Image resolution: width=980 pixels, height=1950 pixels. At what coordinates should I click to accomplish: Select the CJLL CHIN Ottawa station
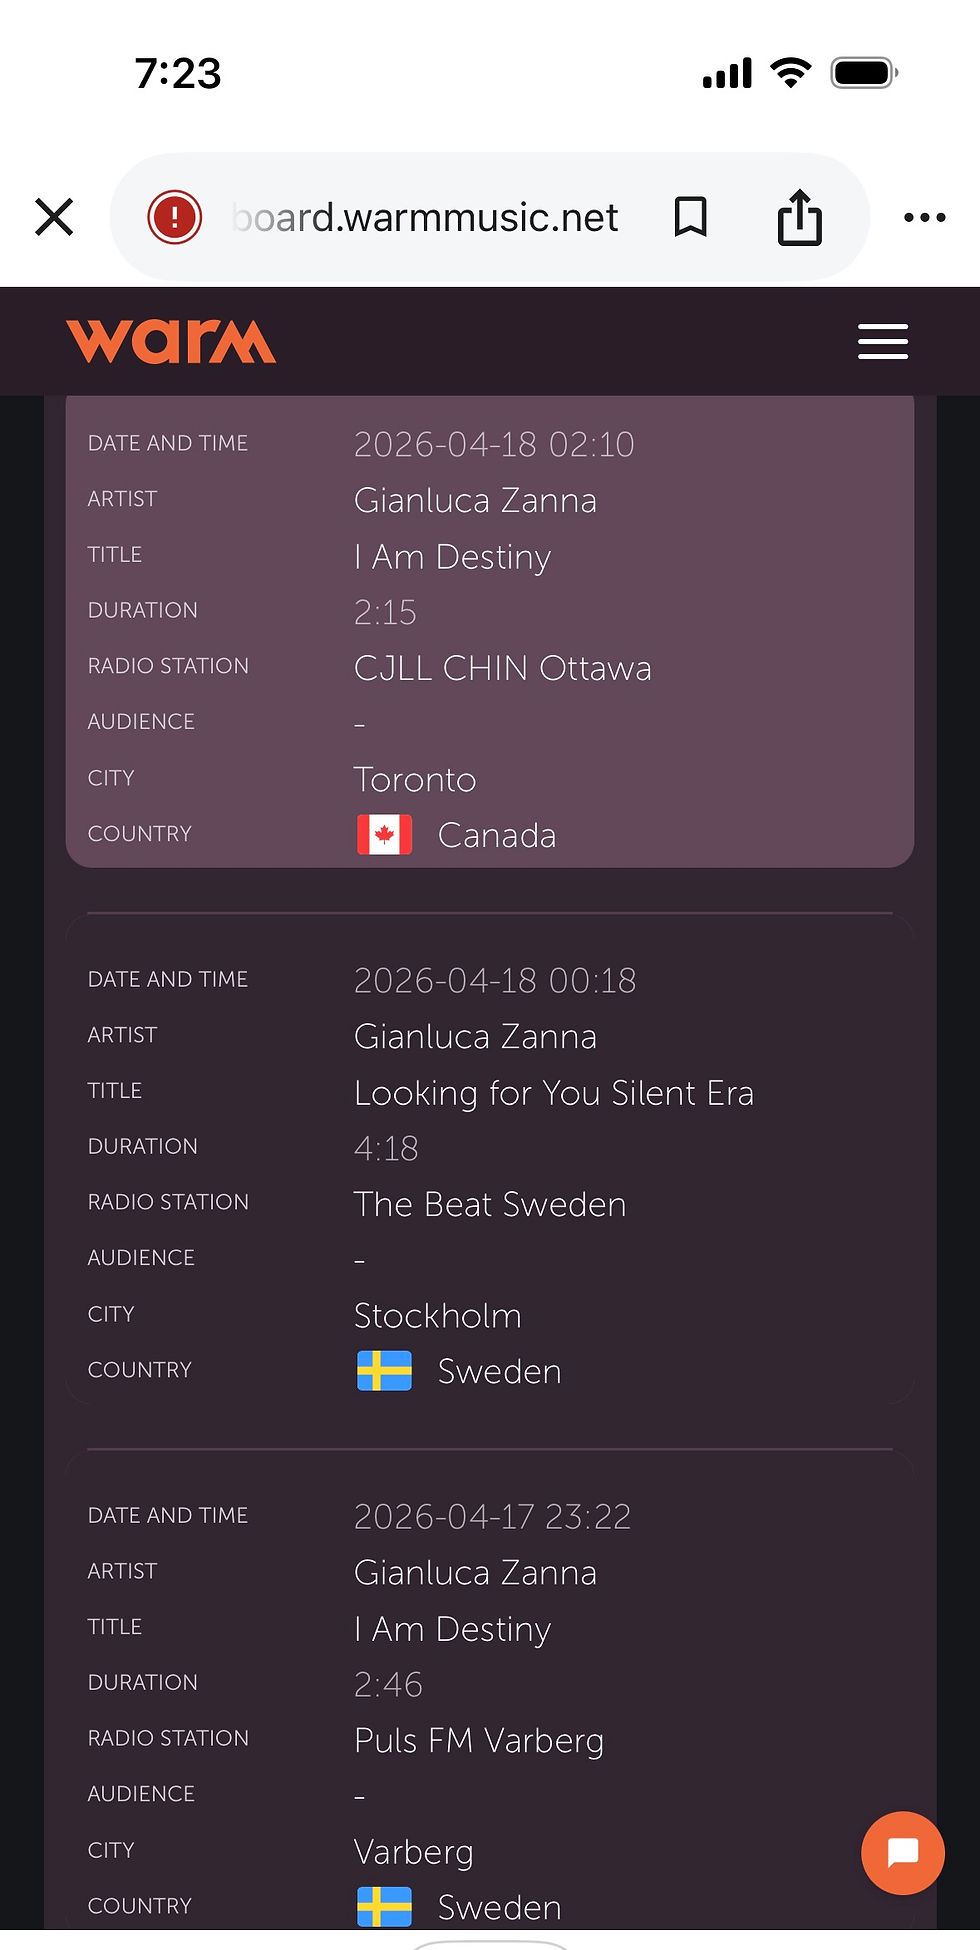coord(502,668)
